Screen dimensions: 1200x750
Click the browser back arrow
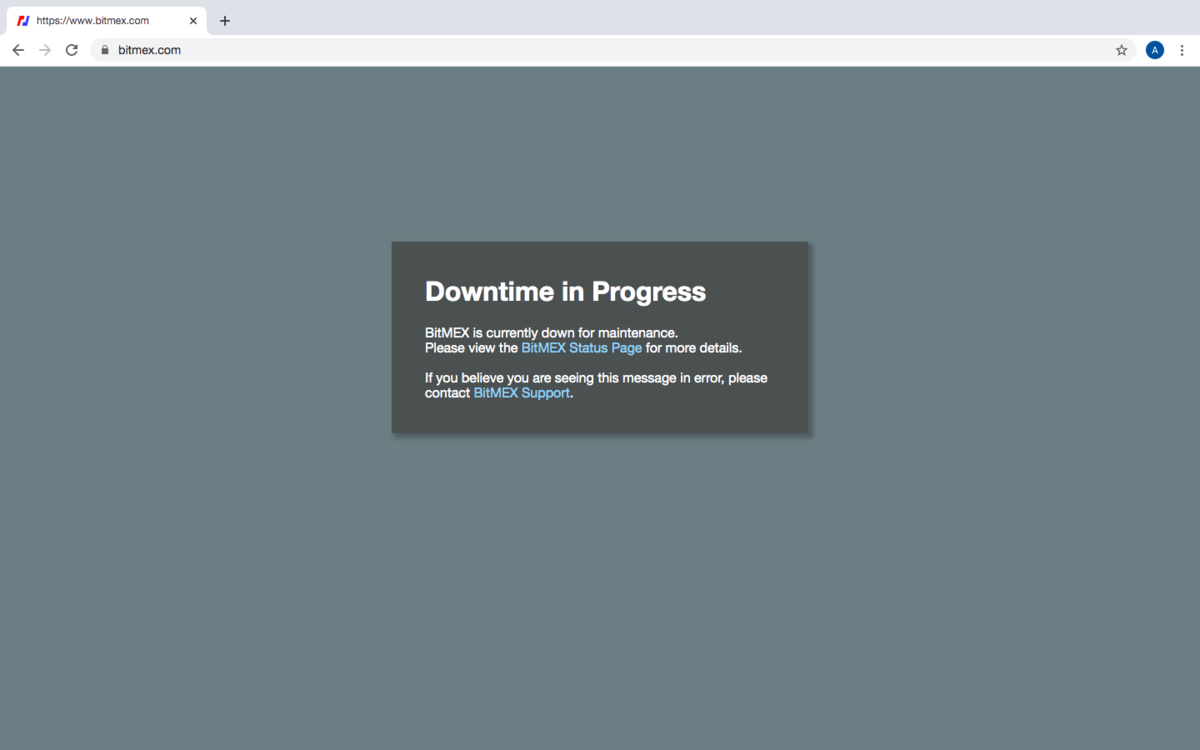pyautogui.click(x=18, y=50)
